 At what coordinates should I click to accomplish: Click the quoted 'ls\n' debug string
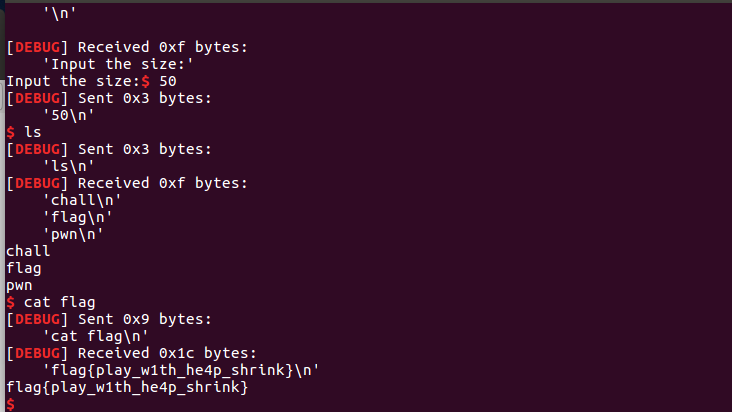69,166
